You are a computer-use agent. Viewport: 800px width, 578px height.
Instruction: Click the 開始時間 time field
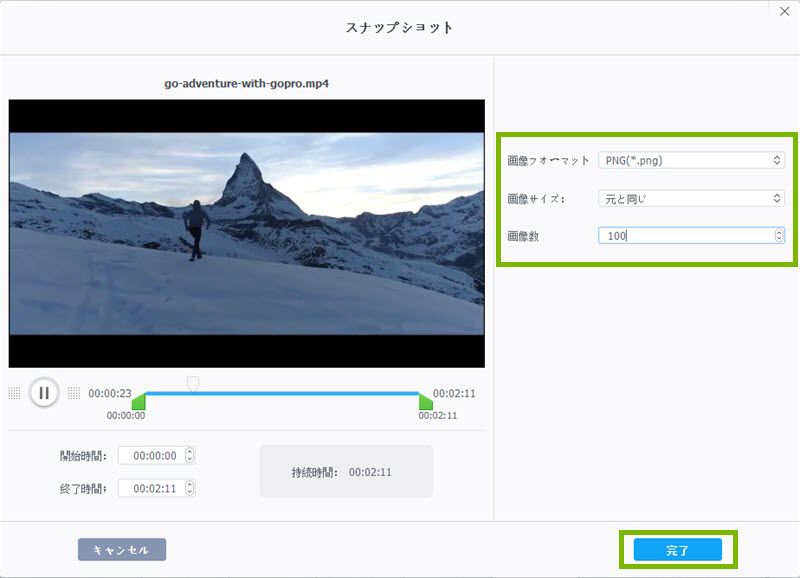[150, 456]
